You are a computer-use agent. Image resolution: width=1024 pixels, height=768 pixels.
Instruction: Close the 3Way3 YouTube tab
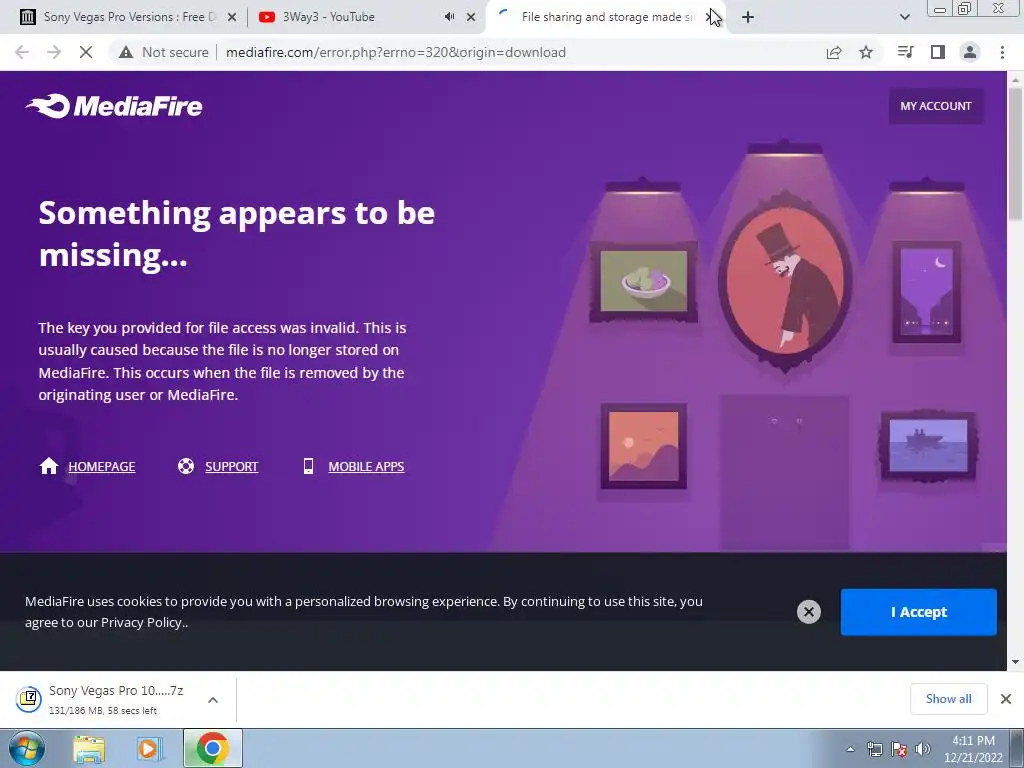(471, 18)
